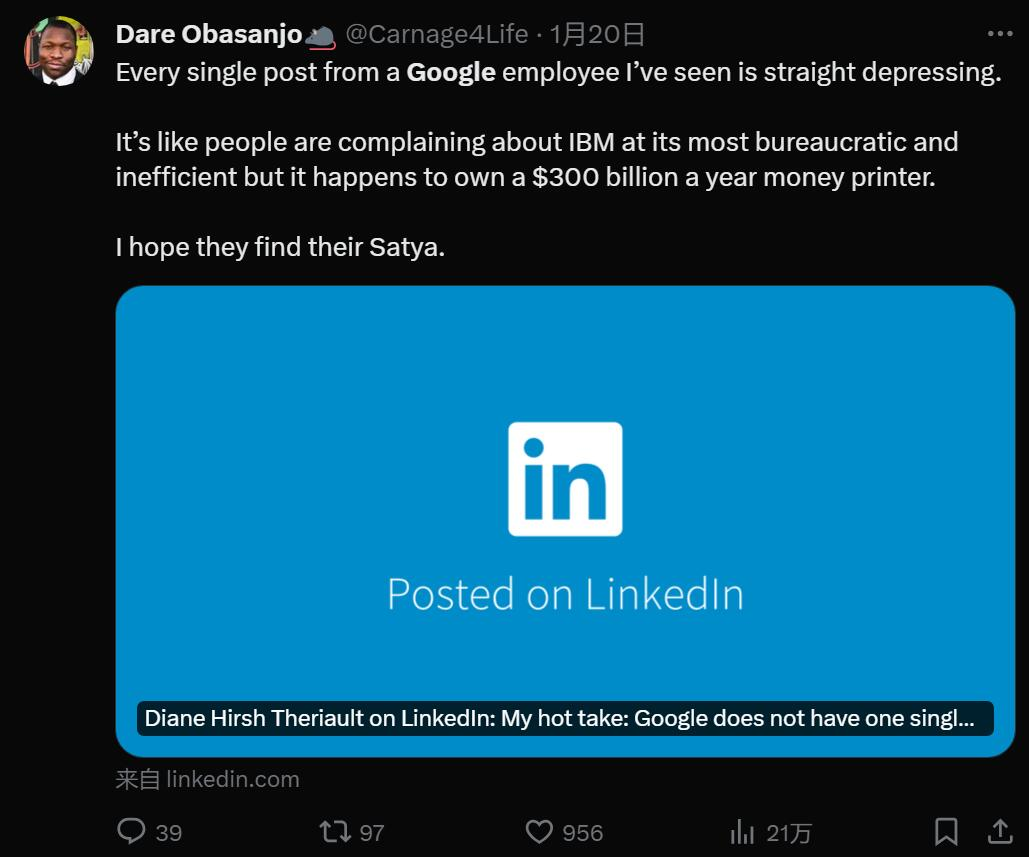Click the Dare Obasanjo display name
The width and height of the screenshot is (1029, 857).
point(209,35)
